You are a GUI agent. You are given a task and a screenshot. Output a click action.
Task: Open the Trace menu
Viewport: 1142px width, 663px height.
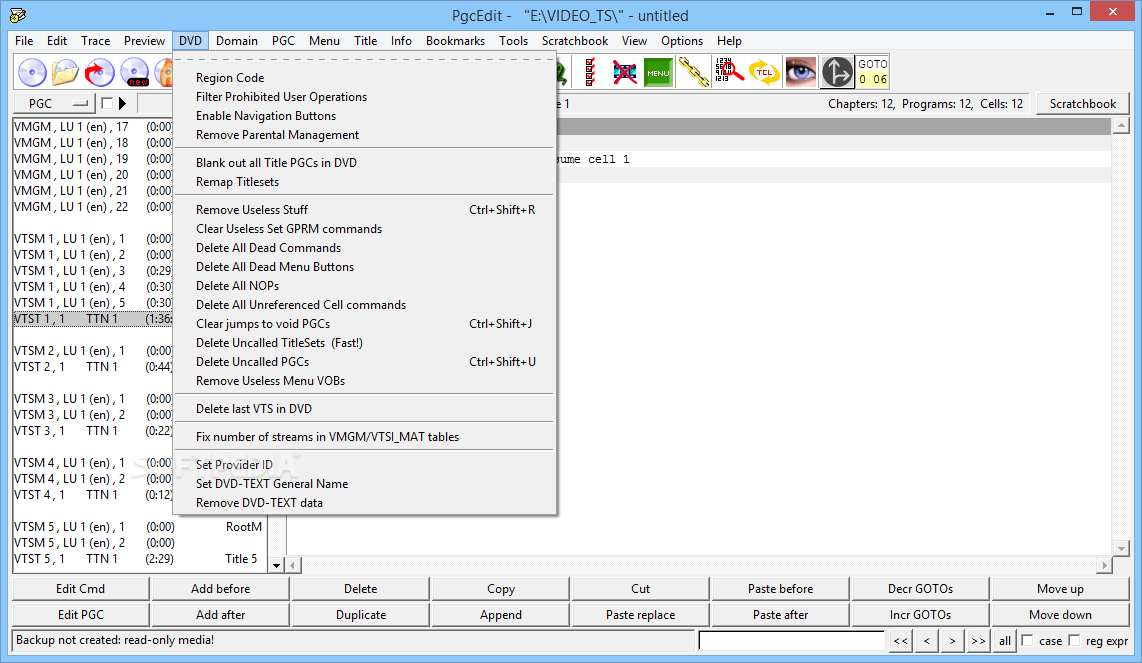pos(95,41)
